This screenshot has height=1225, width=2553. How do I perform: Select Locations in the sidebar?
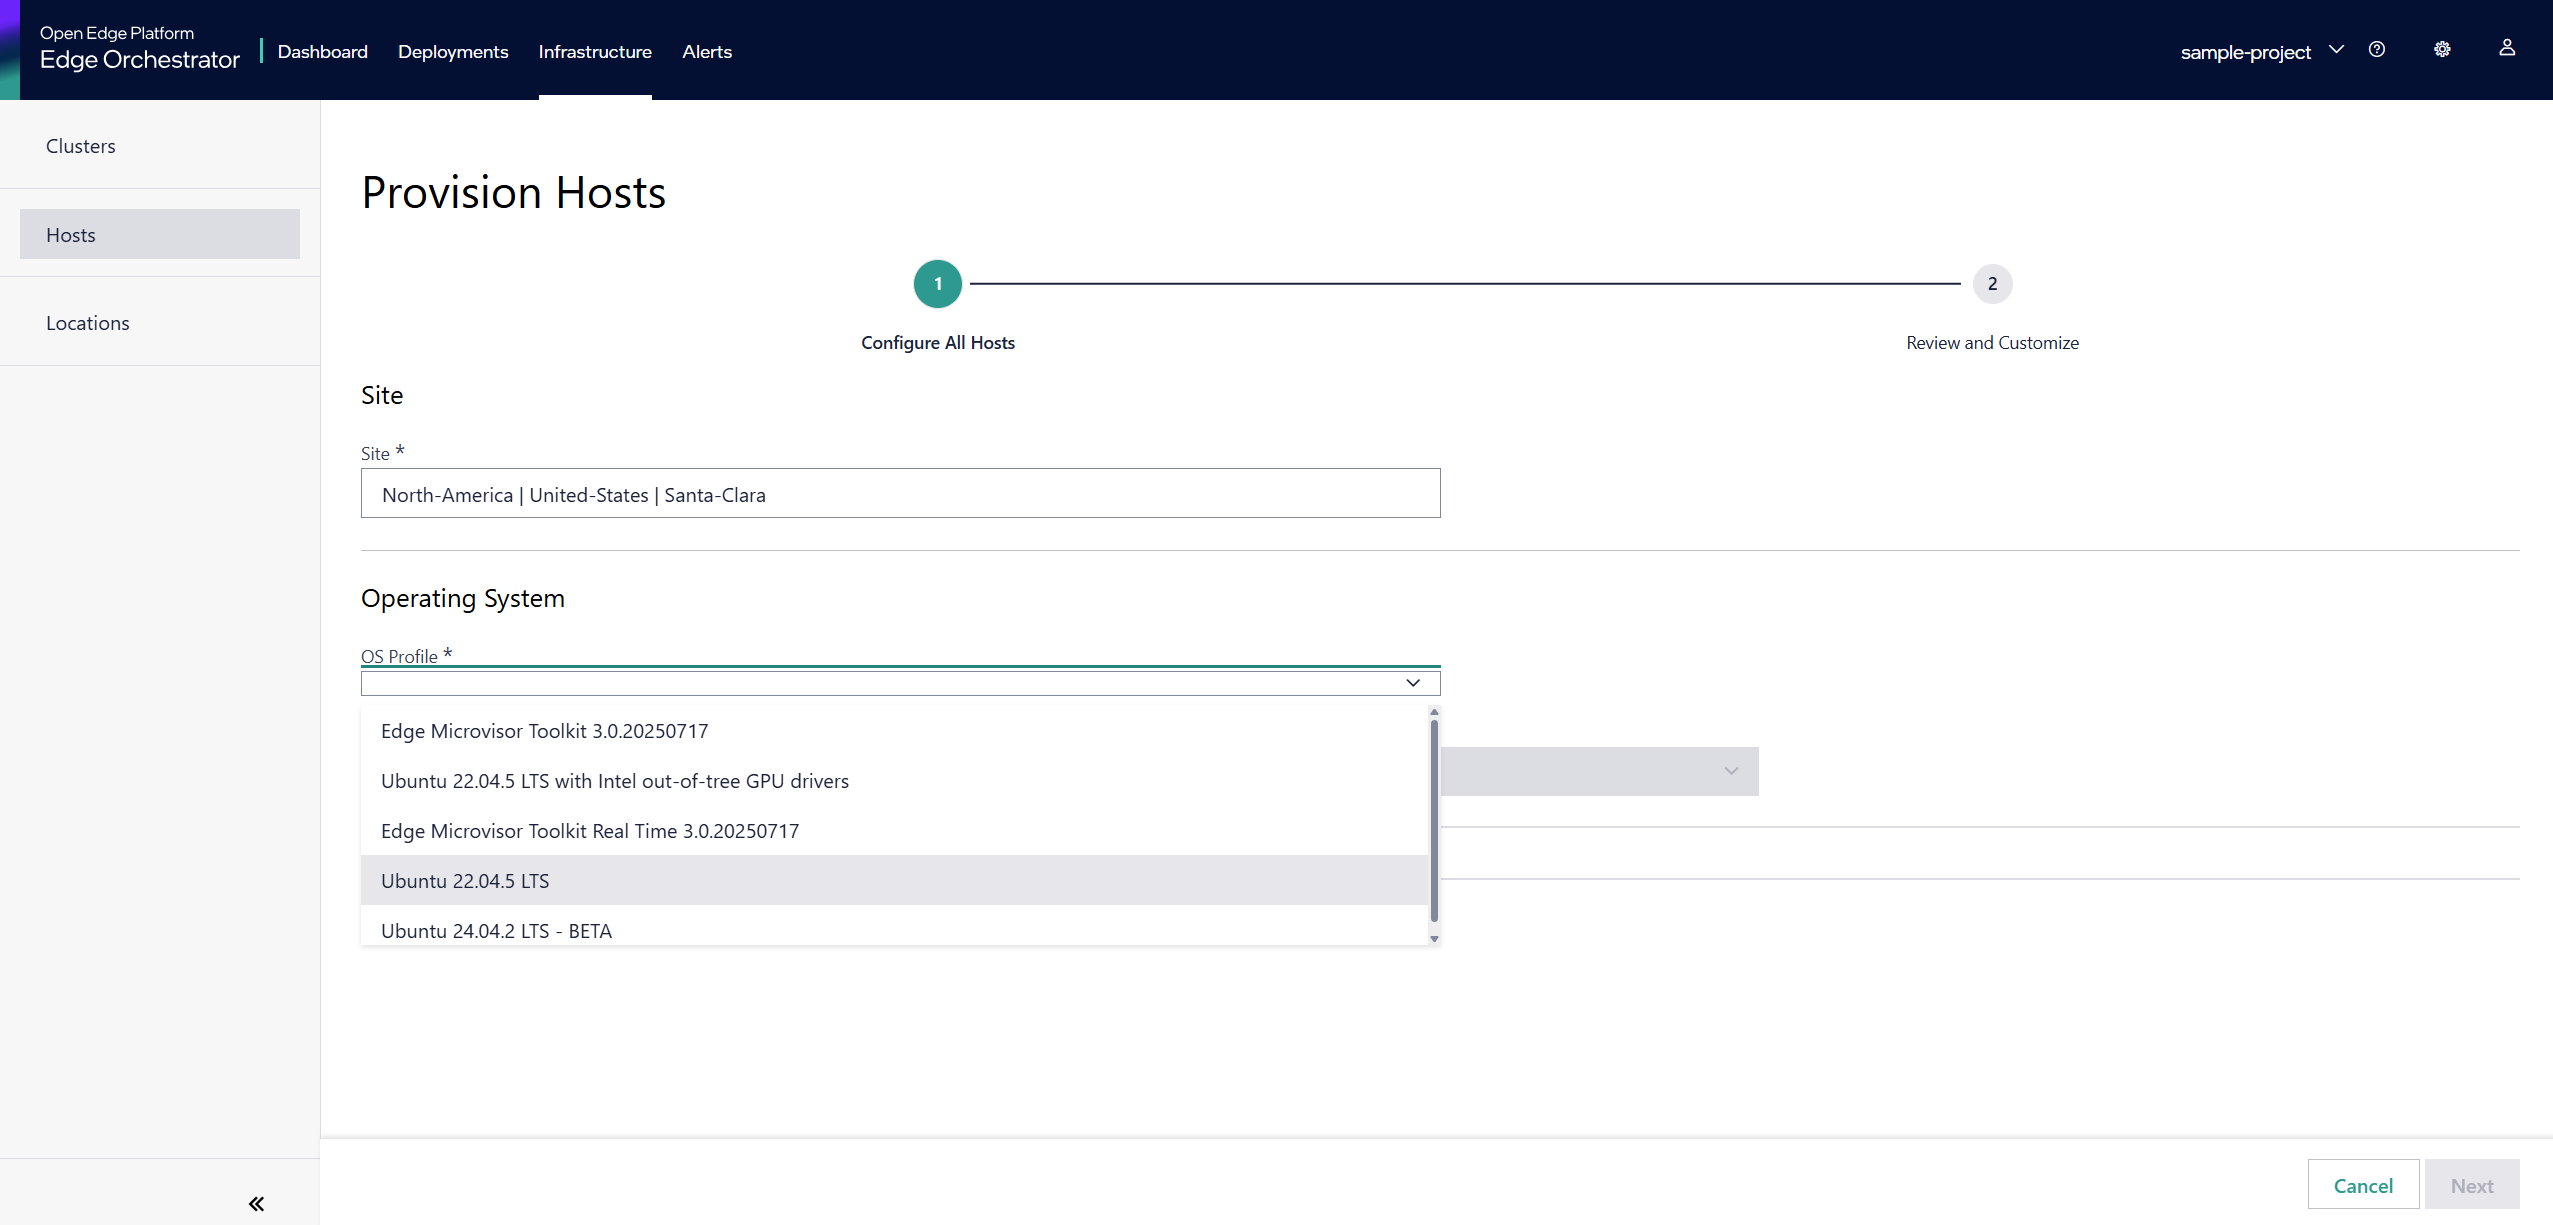(x=160, y=323)
